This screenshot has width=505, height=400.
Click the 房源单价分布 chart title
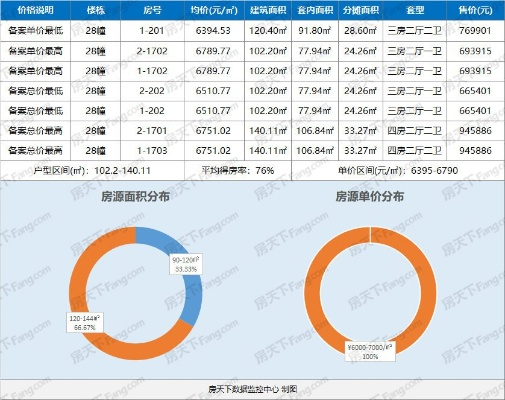pyautogui.click(x=369, y=197)
